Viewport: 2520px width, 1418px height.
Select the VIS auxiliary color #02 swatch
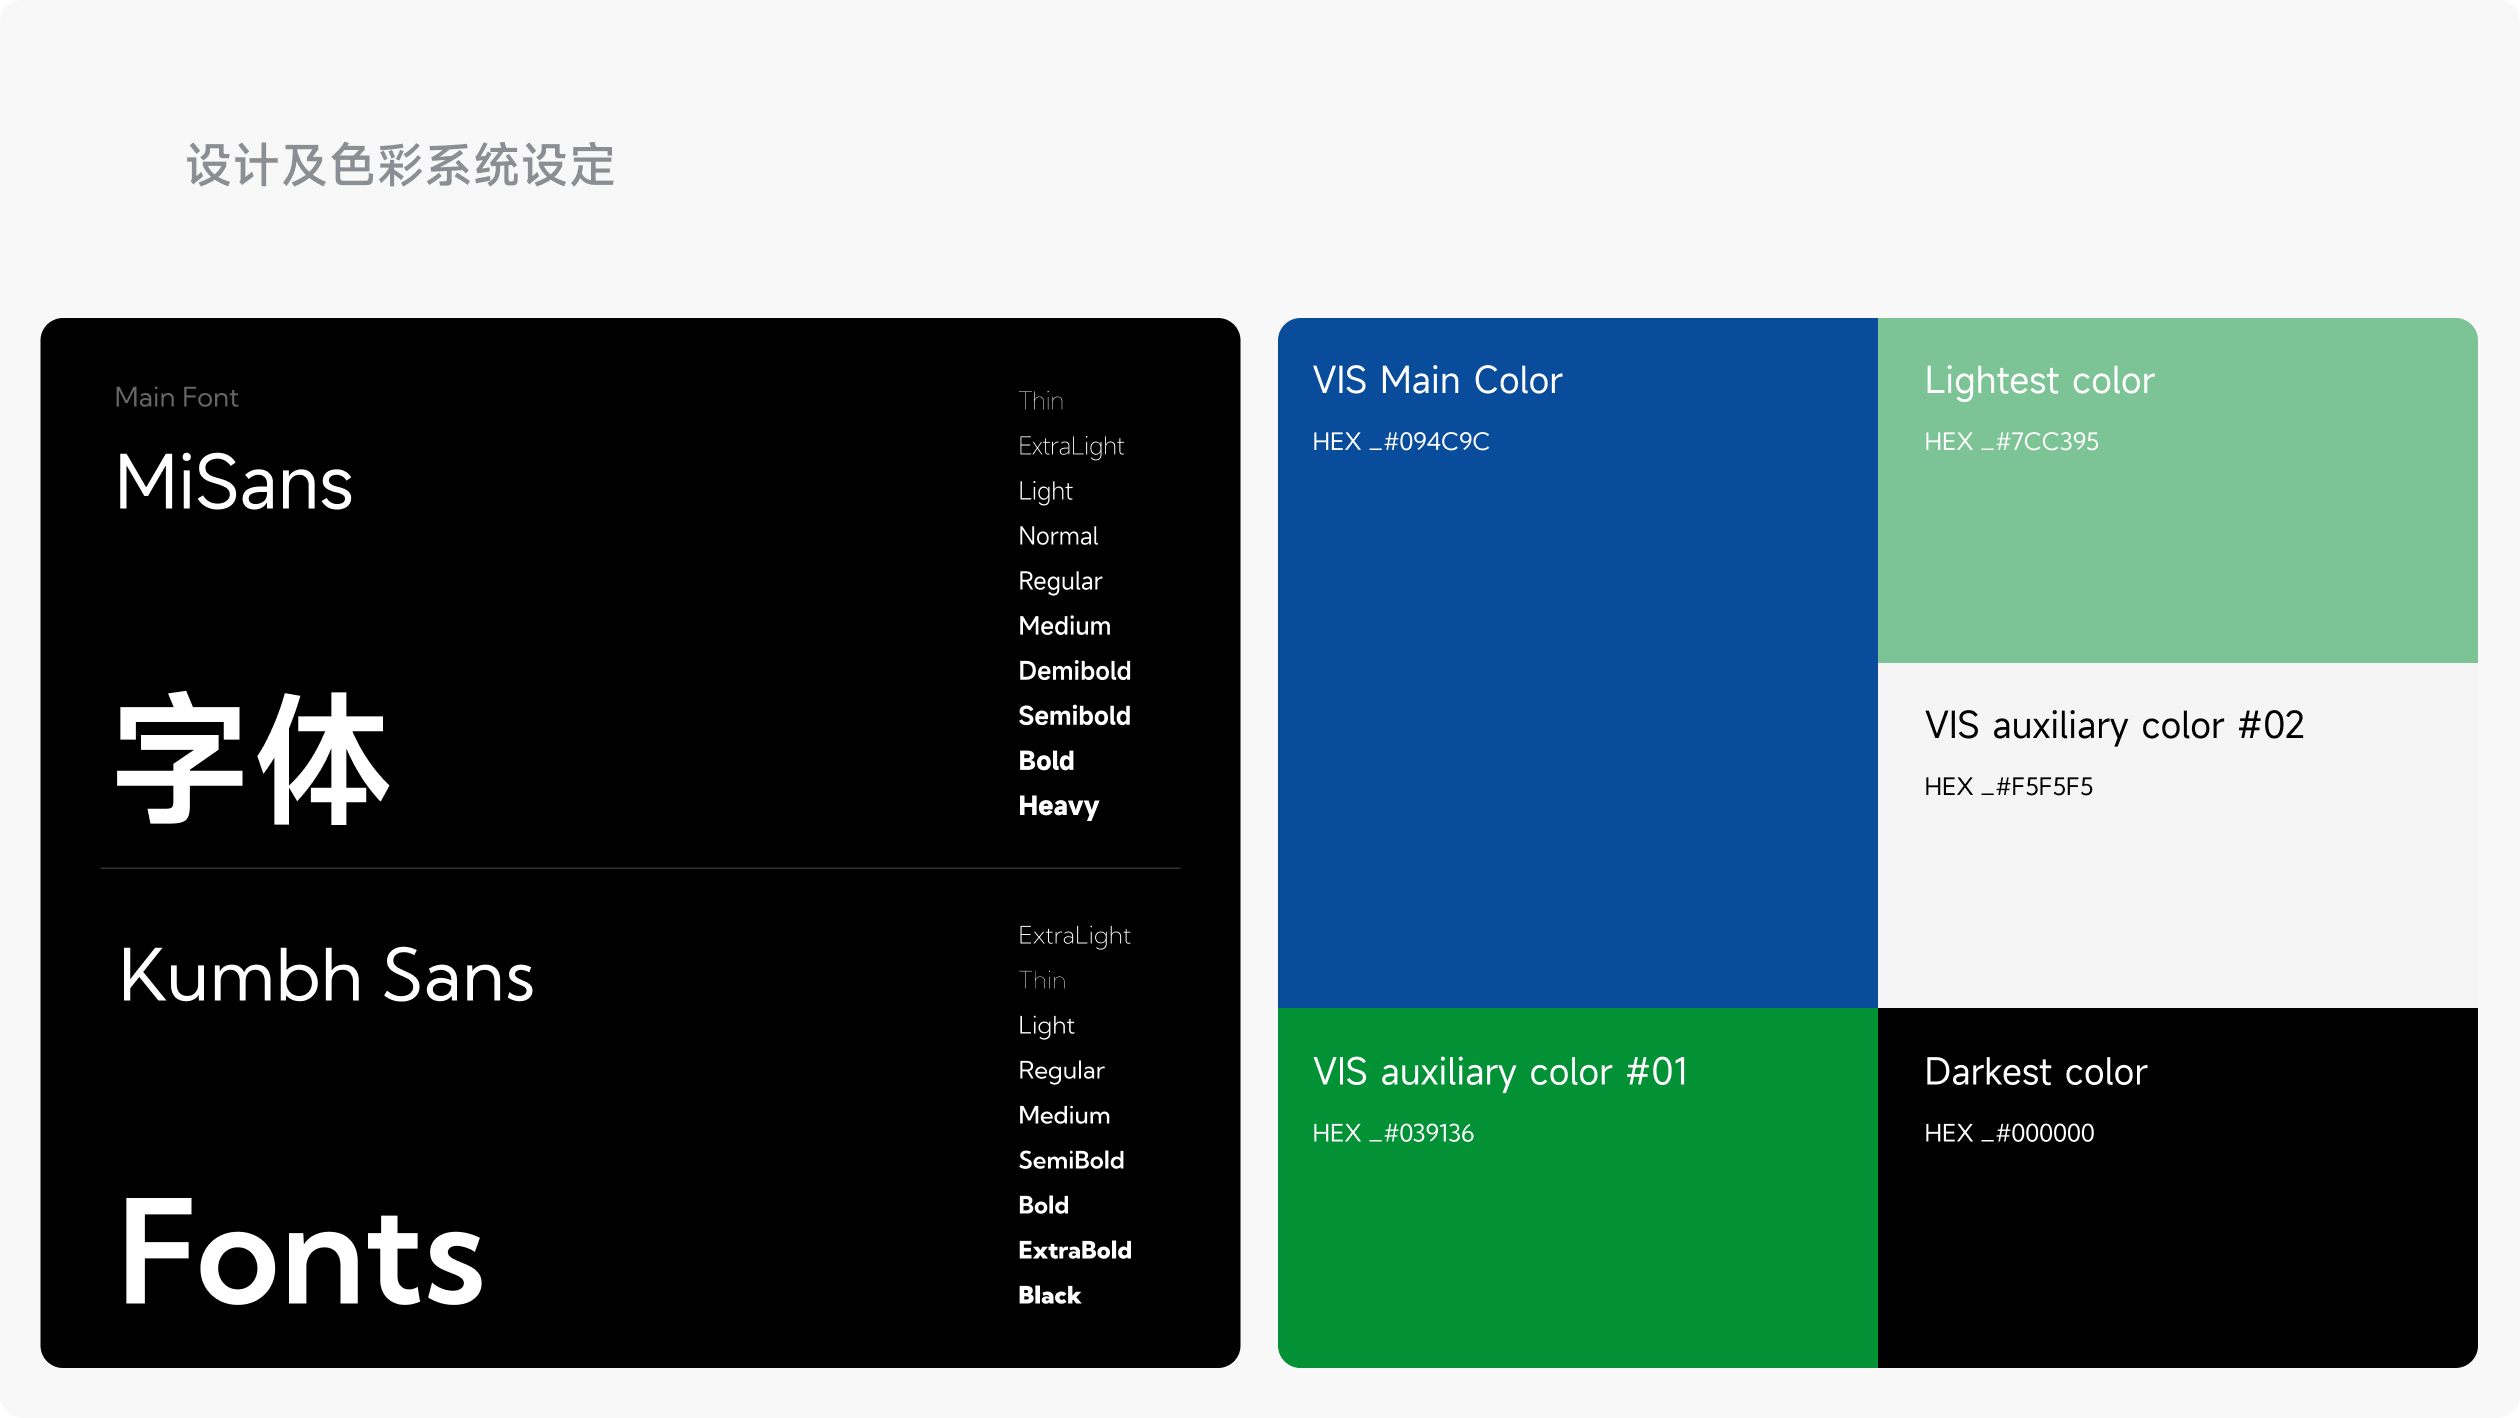[x=2177, y=900]
